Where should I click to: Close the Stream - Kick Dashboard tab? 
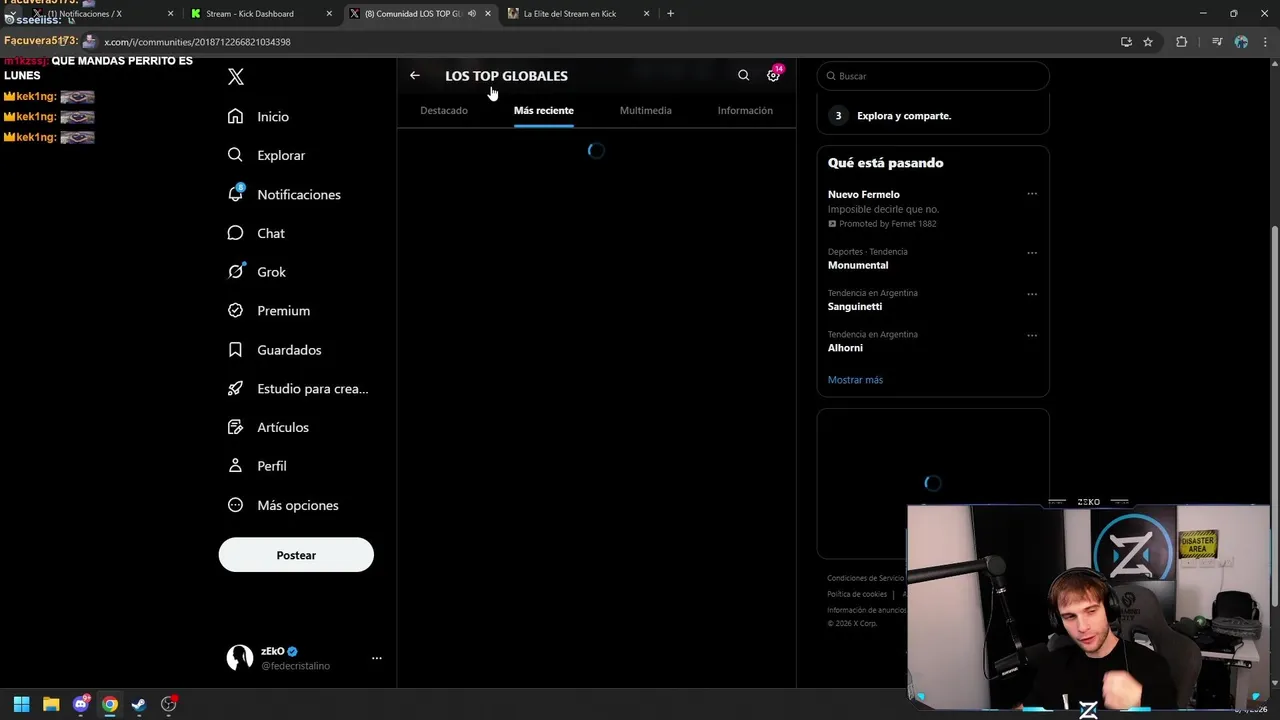click(x=329, y=14)
